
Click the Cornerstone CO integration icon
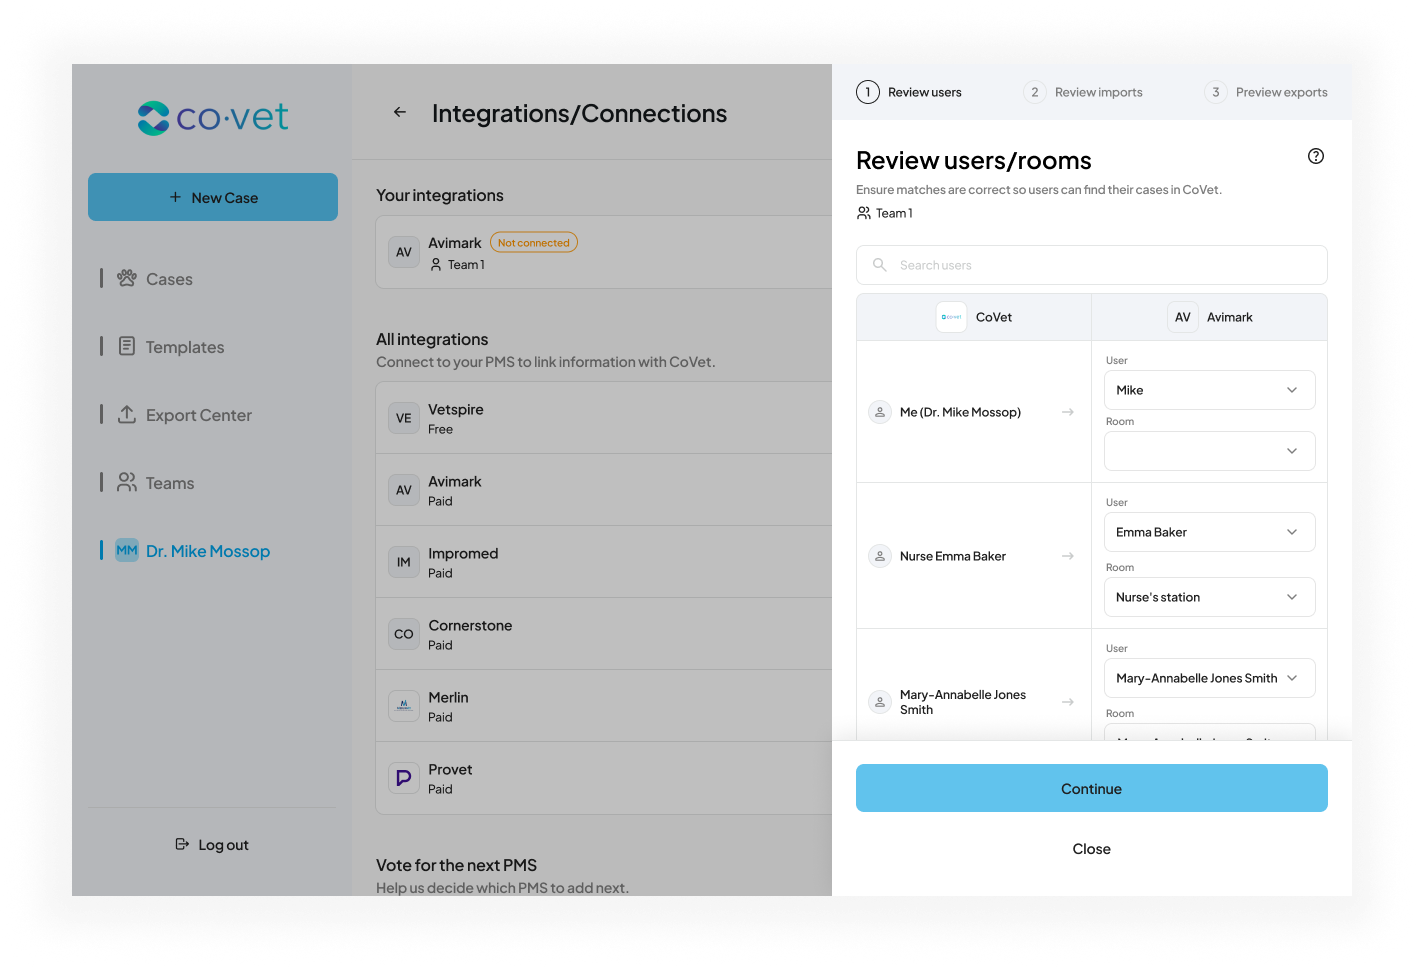404,634
